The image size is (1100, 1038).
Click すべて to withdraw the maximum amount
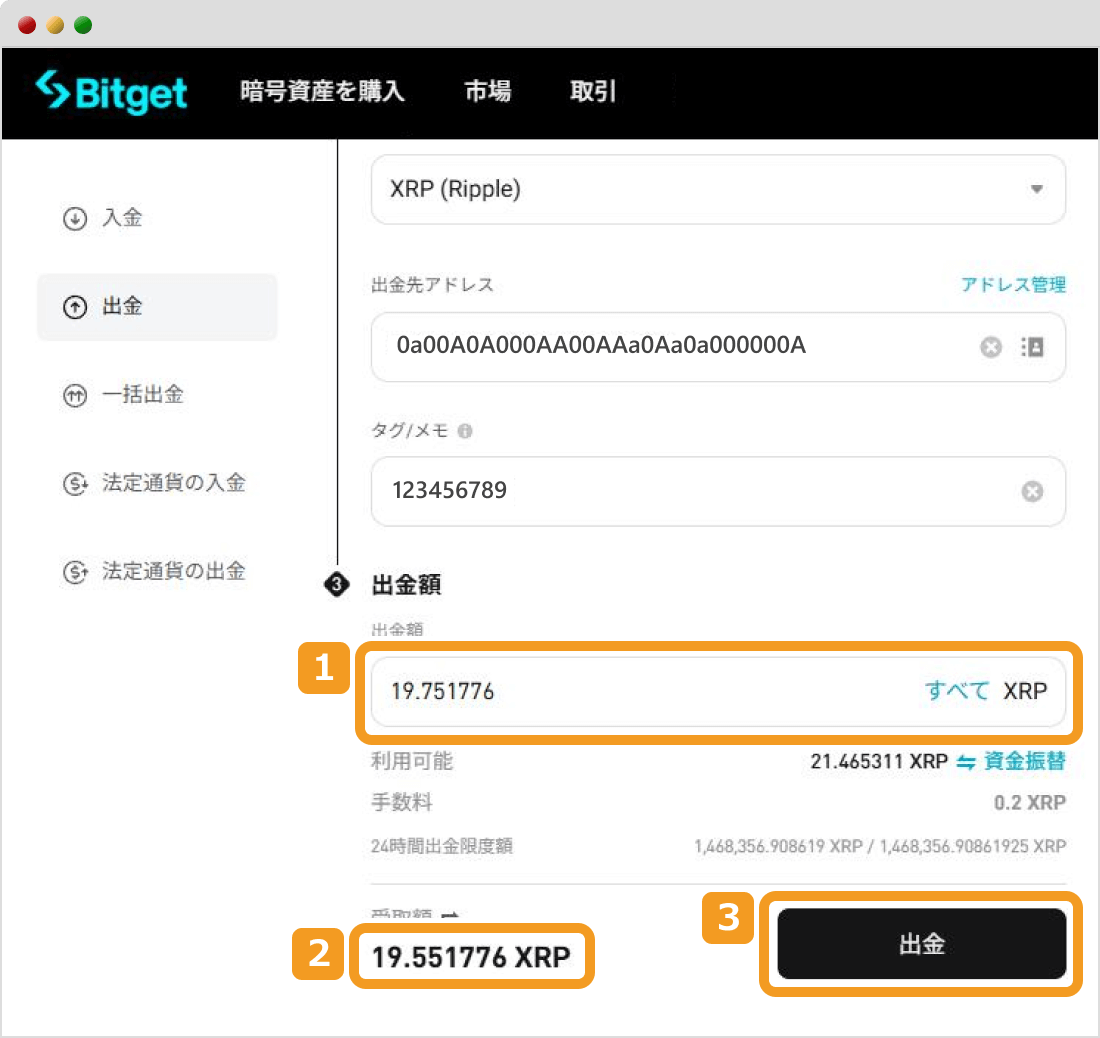tap(956, 690)
